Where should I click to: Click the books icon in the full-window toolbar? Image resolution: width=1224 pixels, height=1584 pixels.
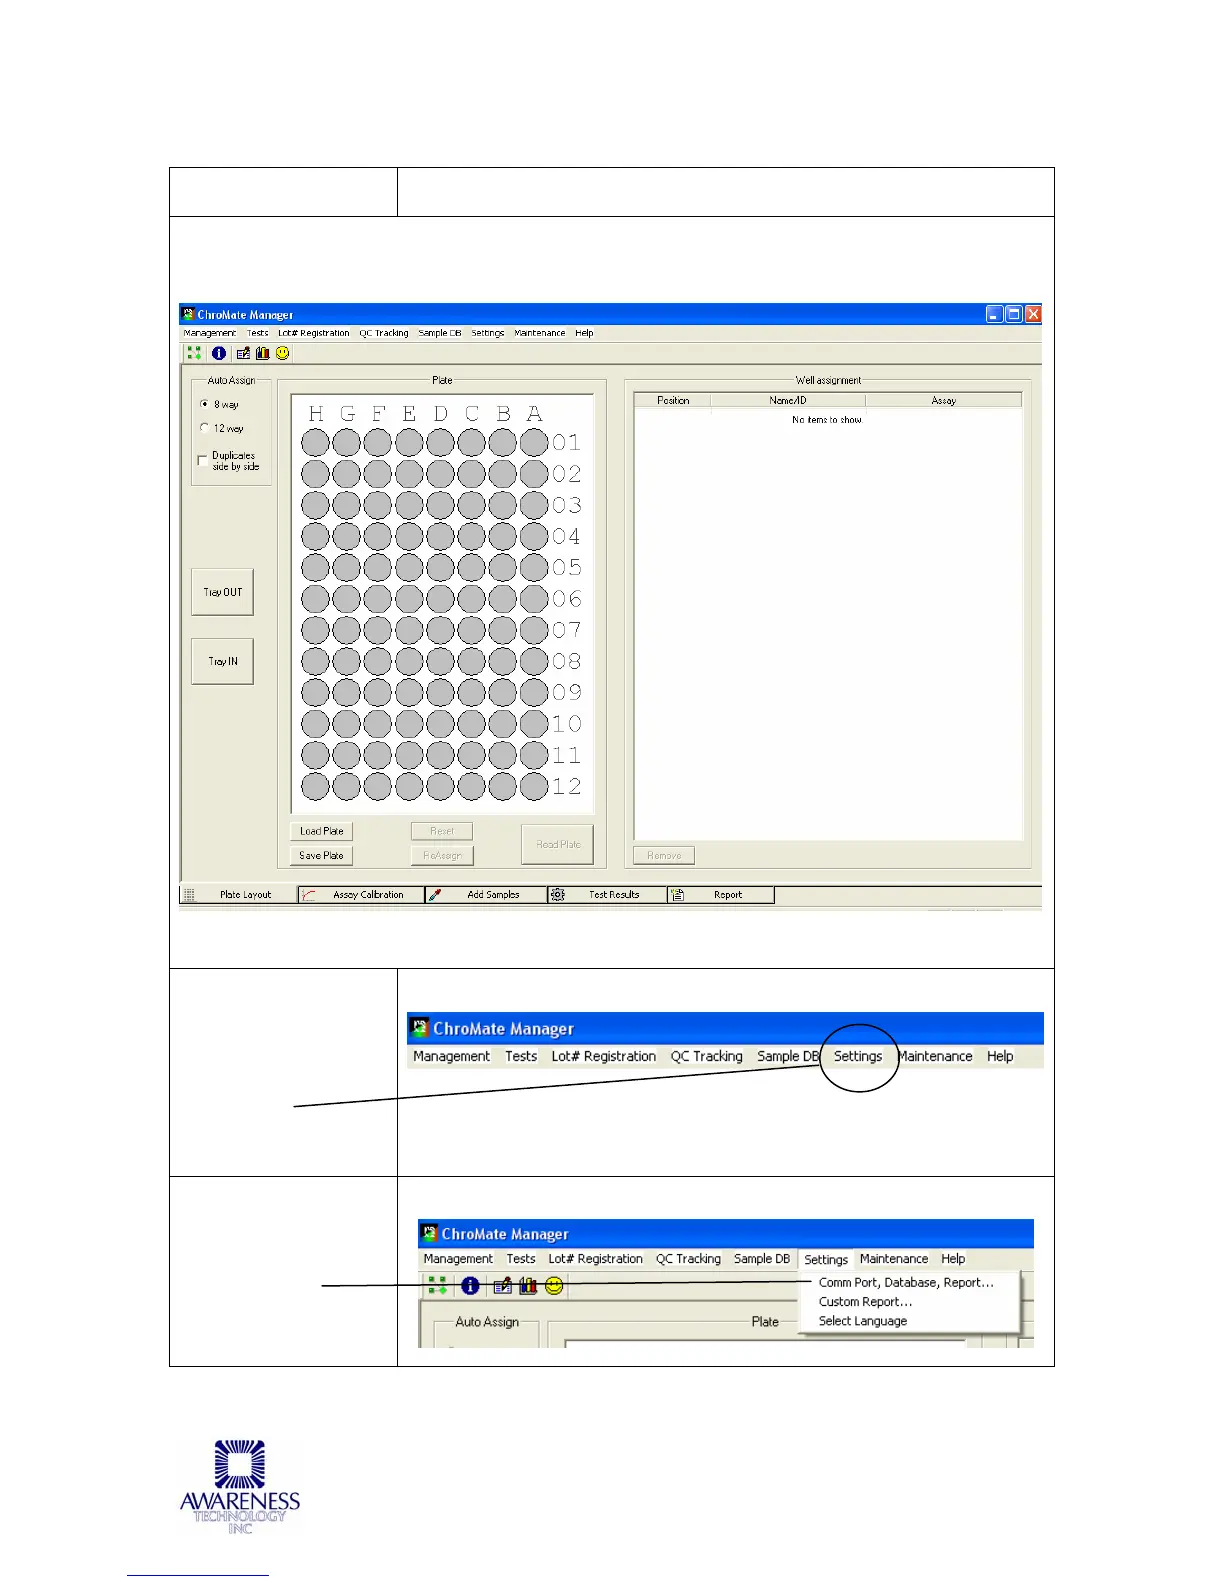(263, 353)
